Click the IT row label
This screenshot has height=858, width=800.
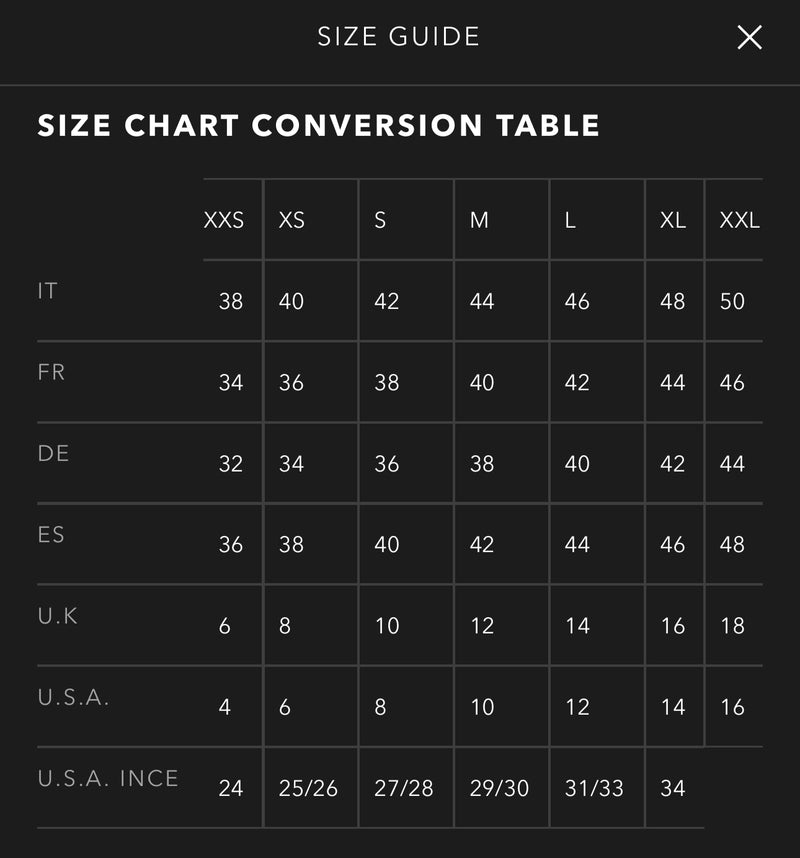pyautogui.click(x=48, y=291)
